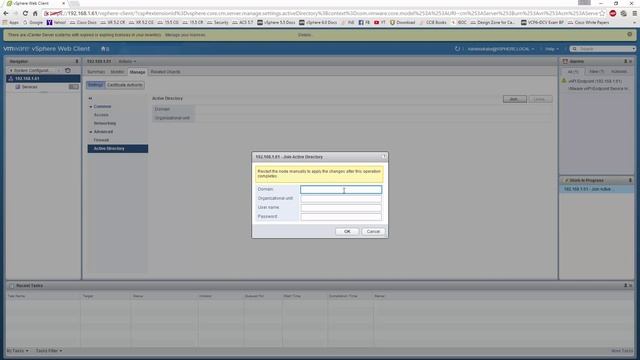Click the Navigator history icon
This screenshot has width=640, height=360.
tap(68, 71)
